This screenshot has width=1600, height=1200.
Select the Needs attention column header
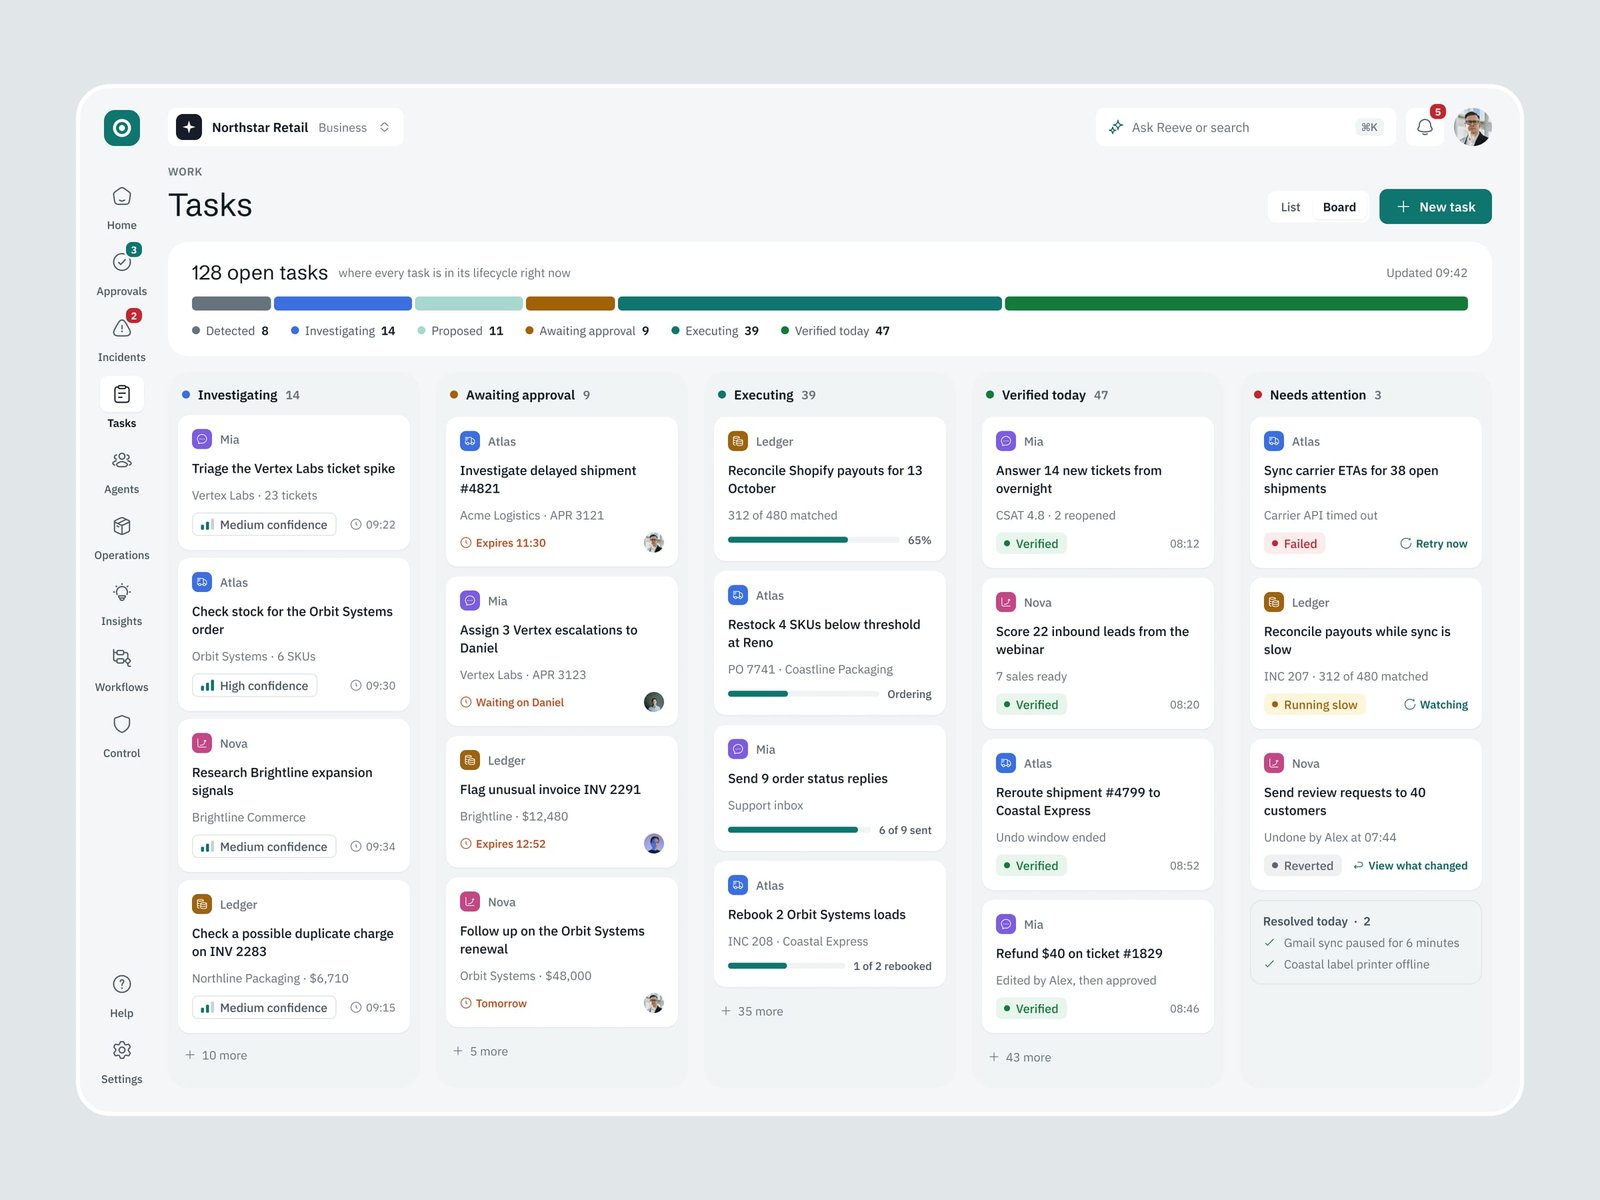[x=1318, y=395]
